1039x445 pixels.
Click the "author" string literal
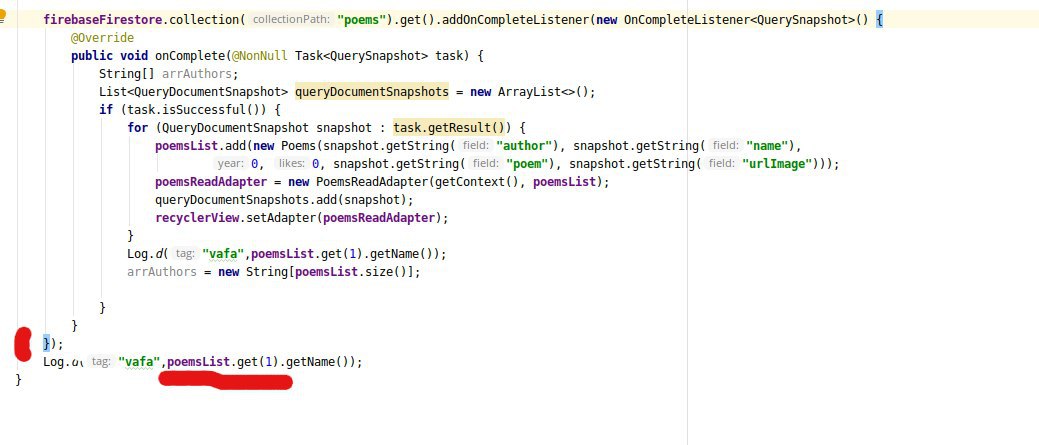click(x=525, y=145)
